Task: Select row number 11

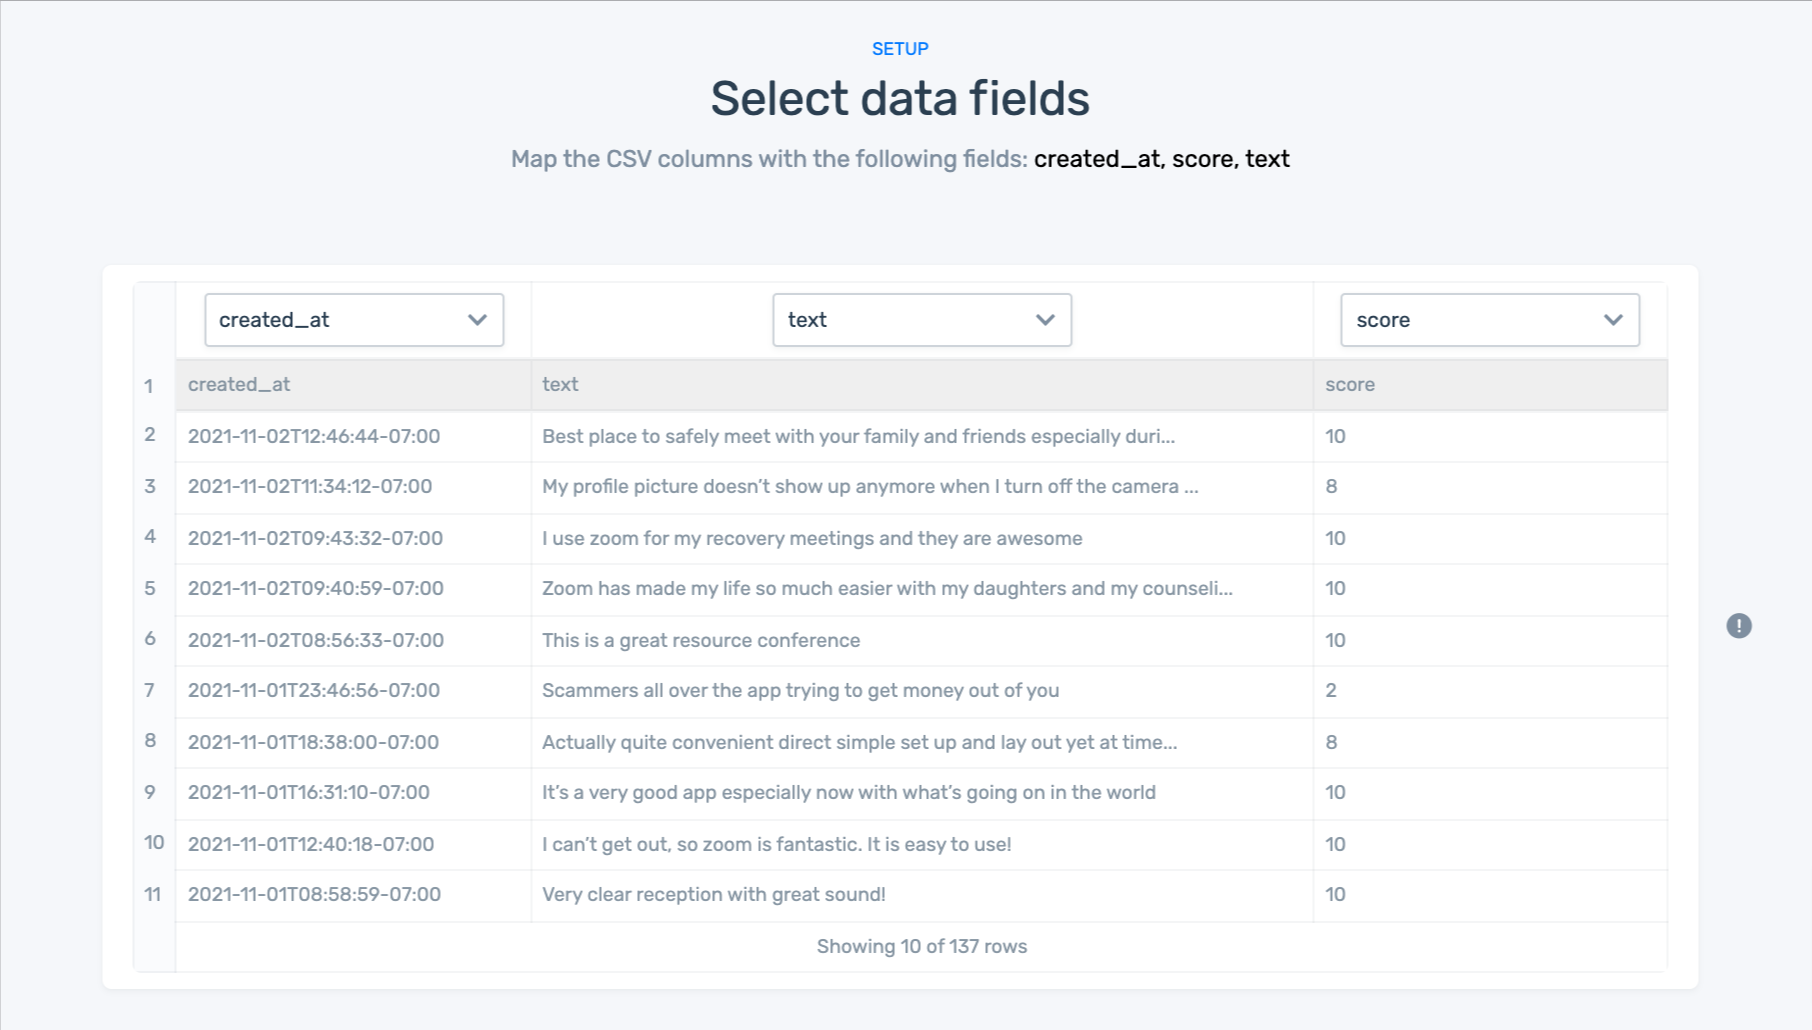Action: [x=152, y=895]
